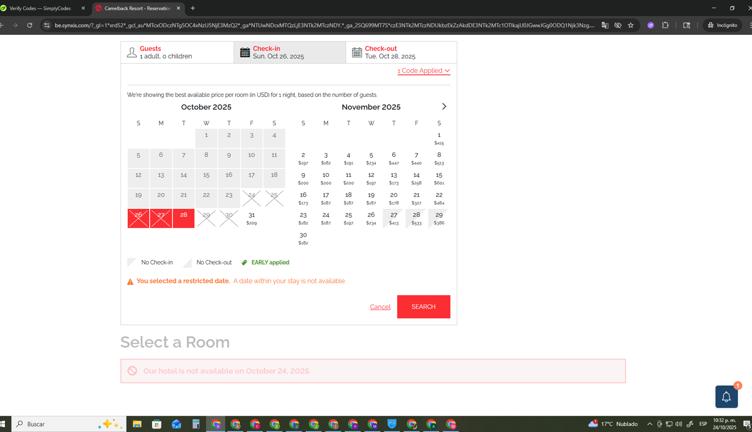Click the translate page icon
Image resolution: width=752 pixels, height=432 pixels.
coord(605,25)
